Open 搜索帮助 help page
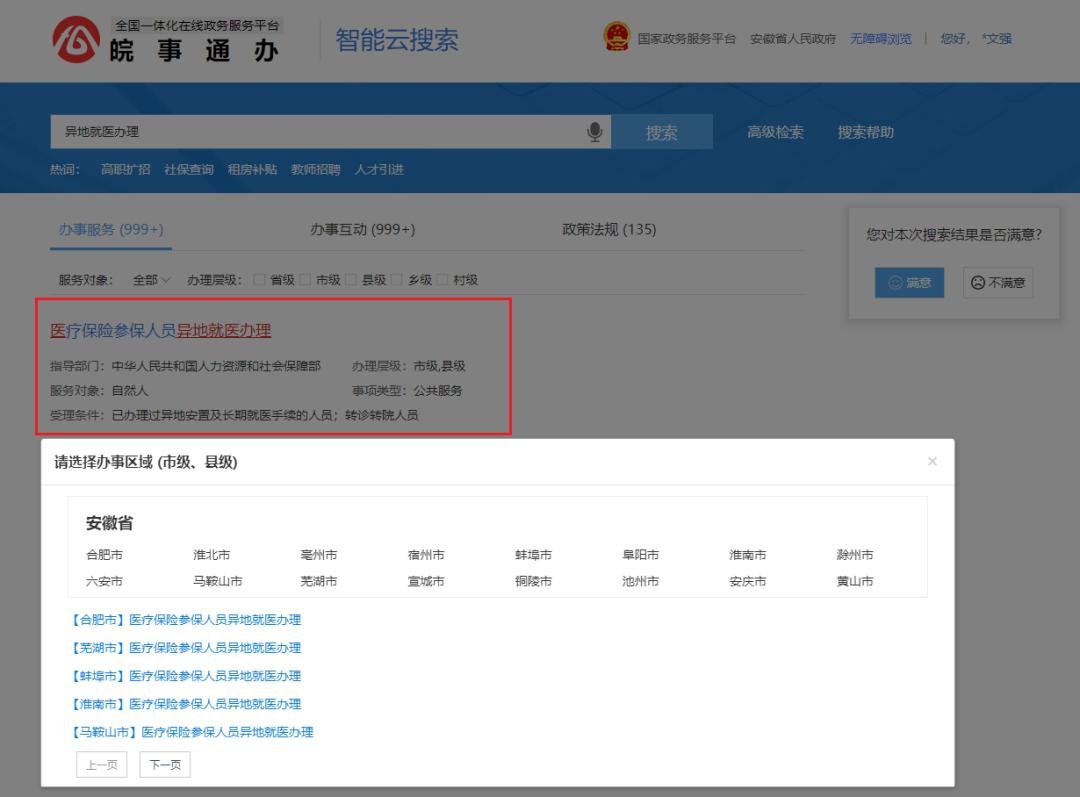 point(864,131)
